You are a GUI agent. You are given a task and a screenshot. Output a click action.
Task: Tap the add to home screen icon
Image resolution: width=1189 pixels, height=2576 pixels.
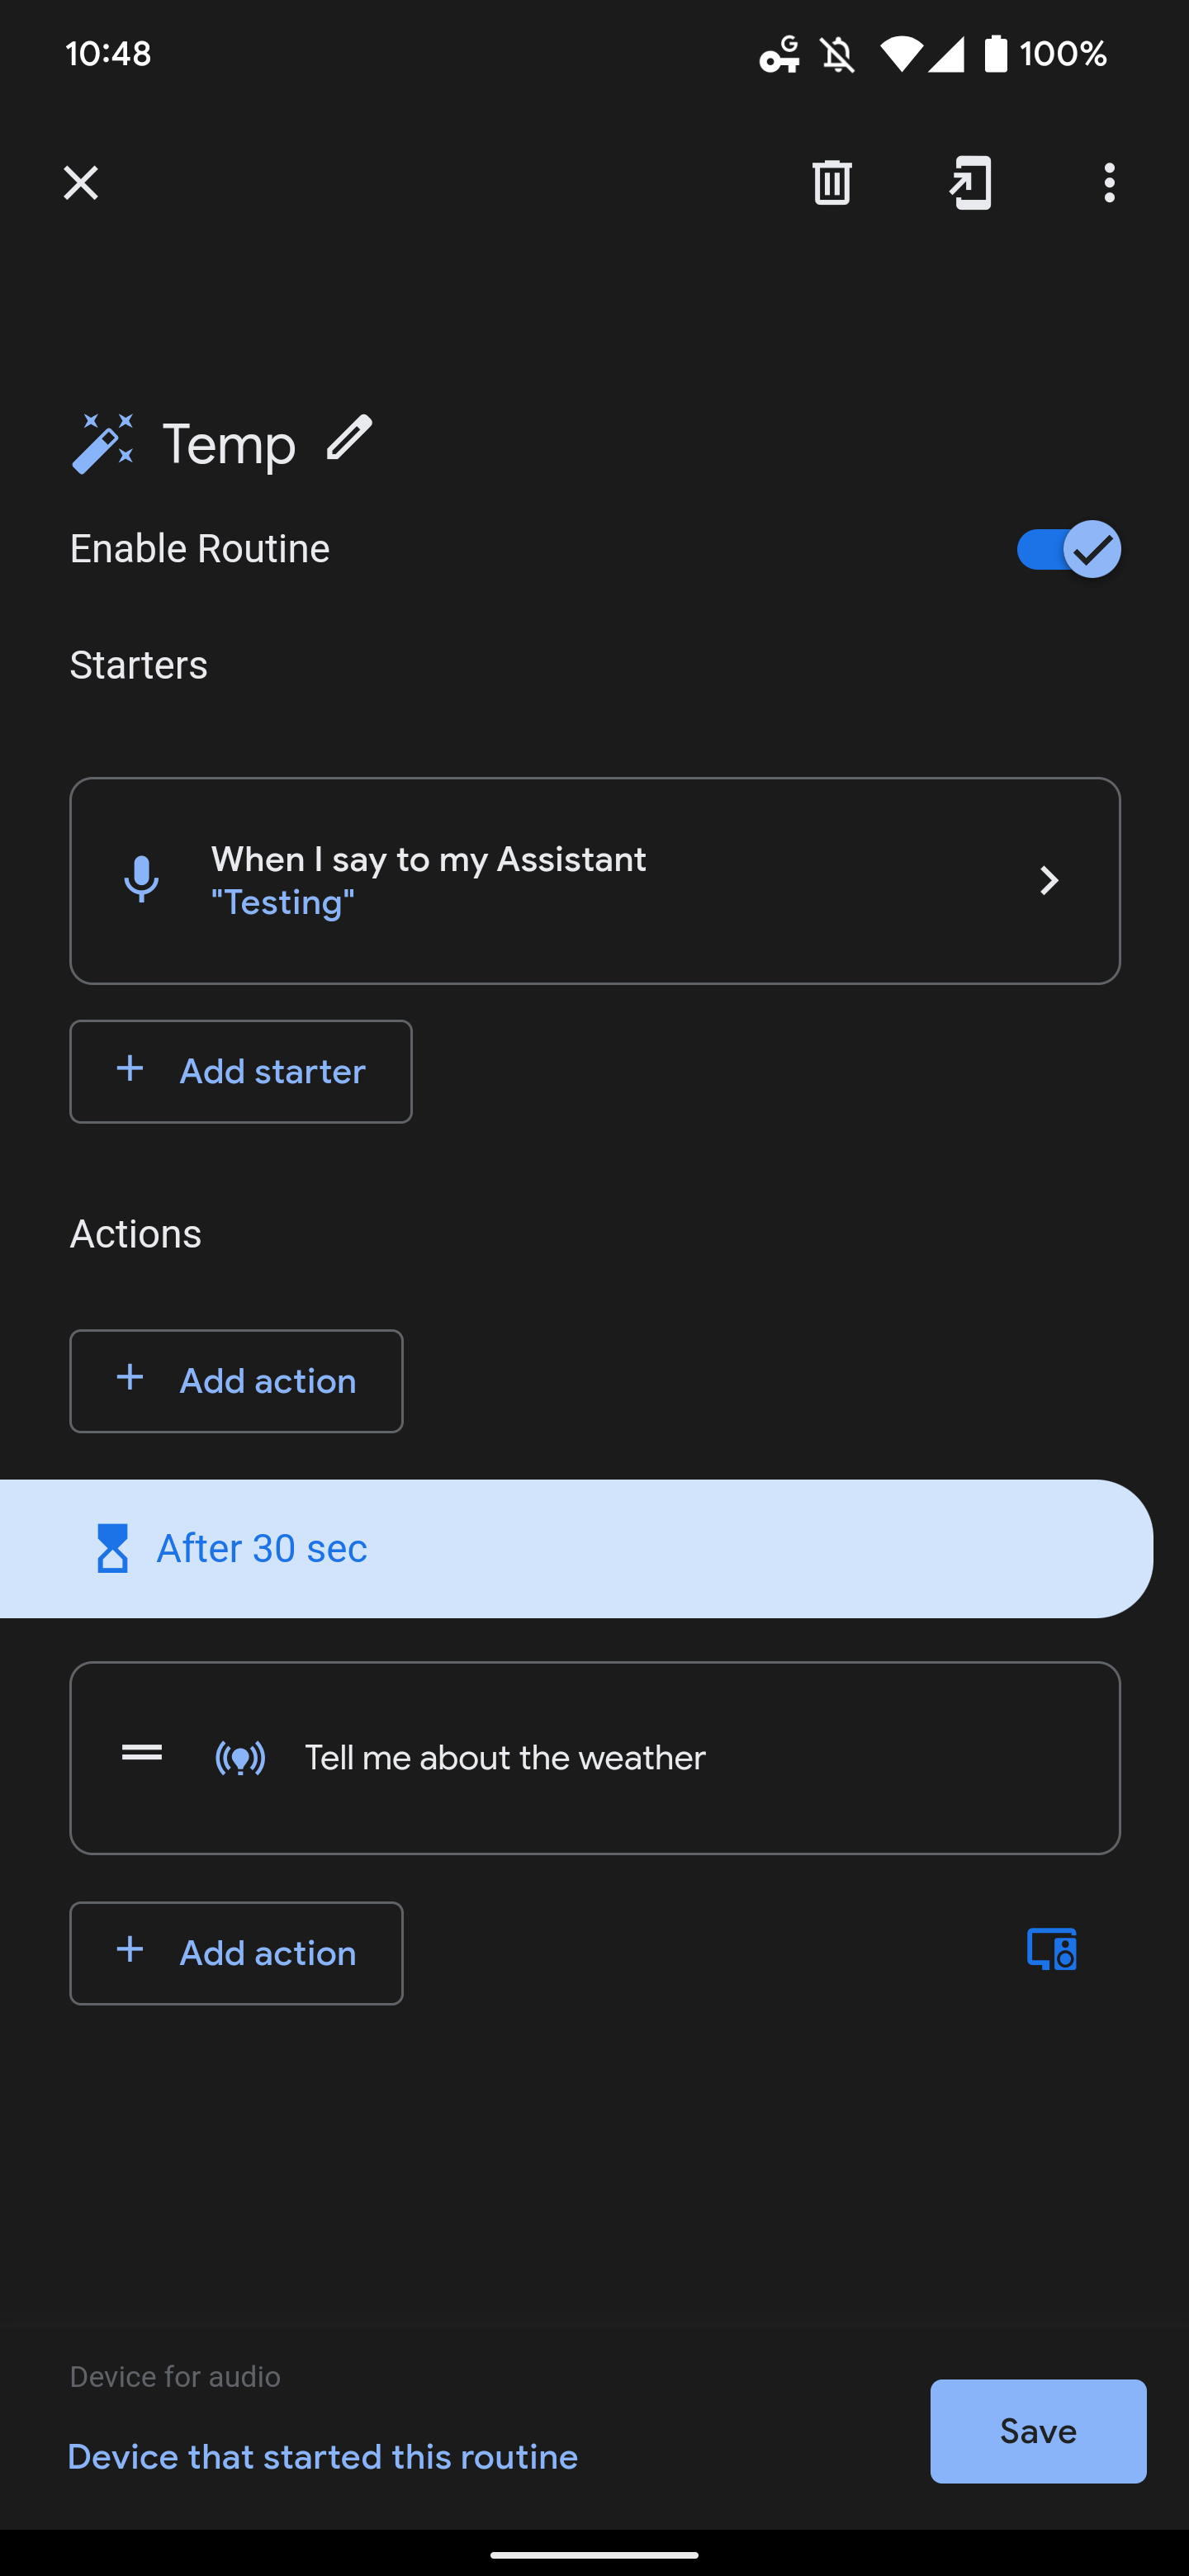coord(970,182)
